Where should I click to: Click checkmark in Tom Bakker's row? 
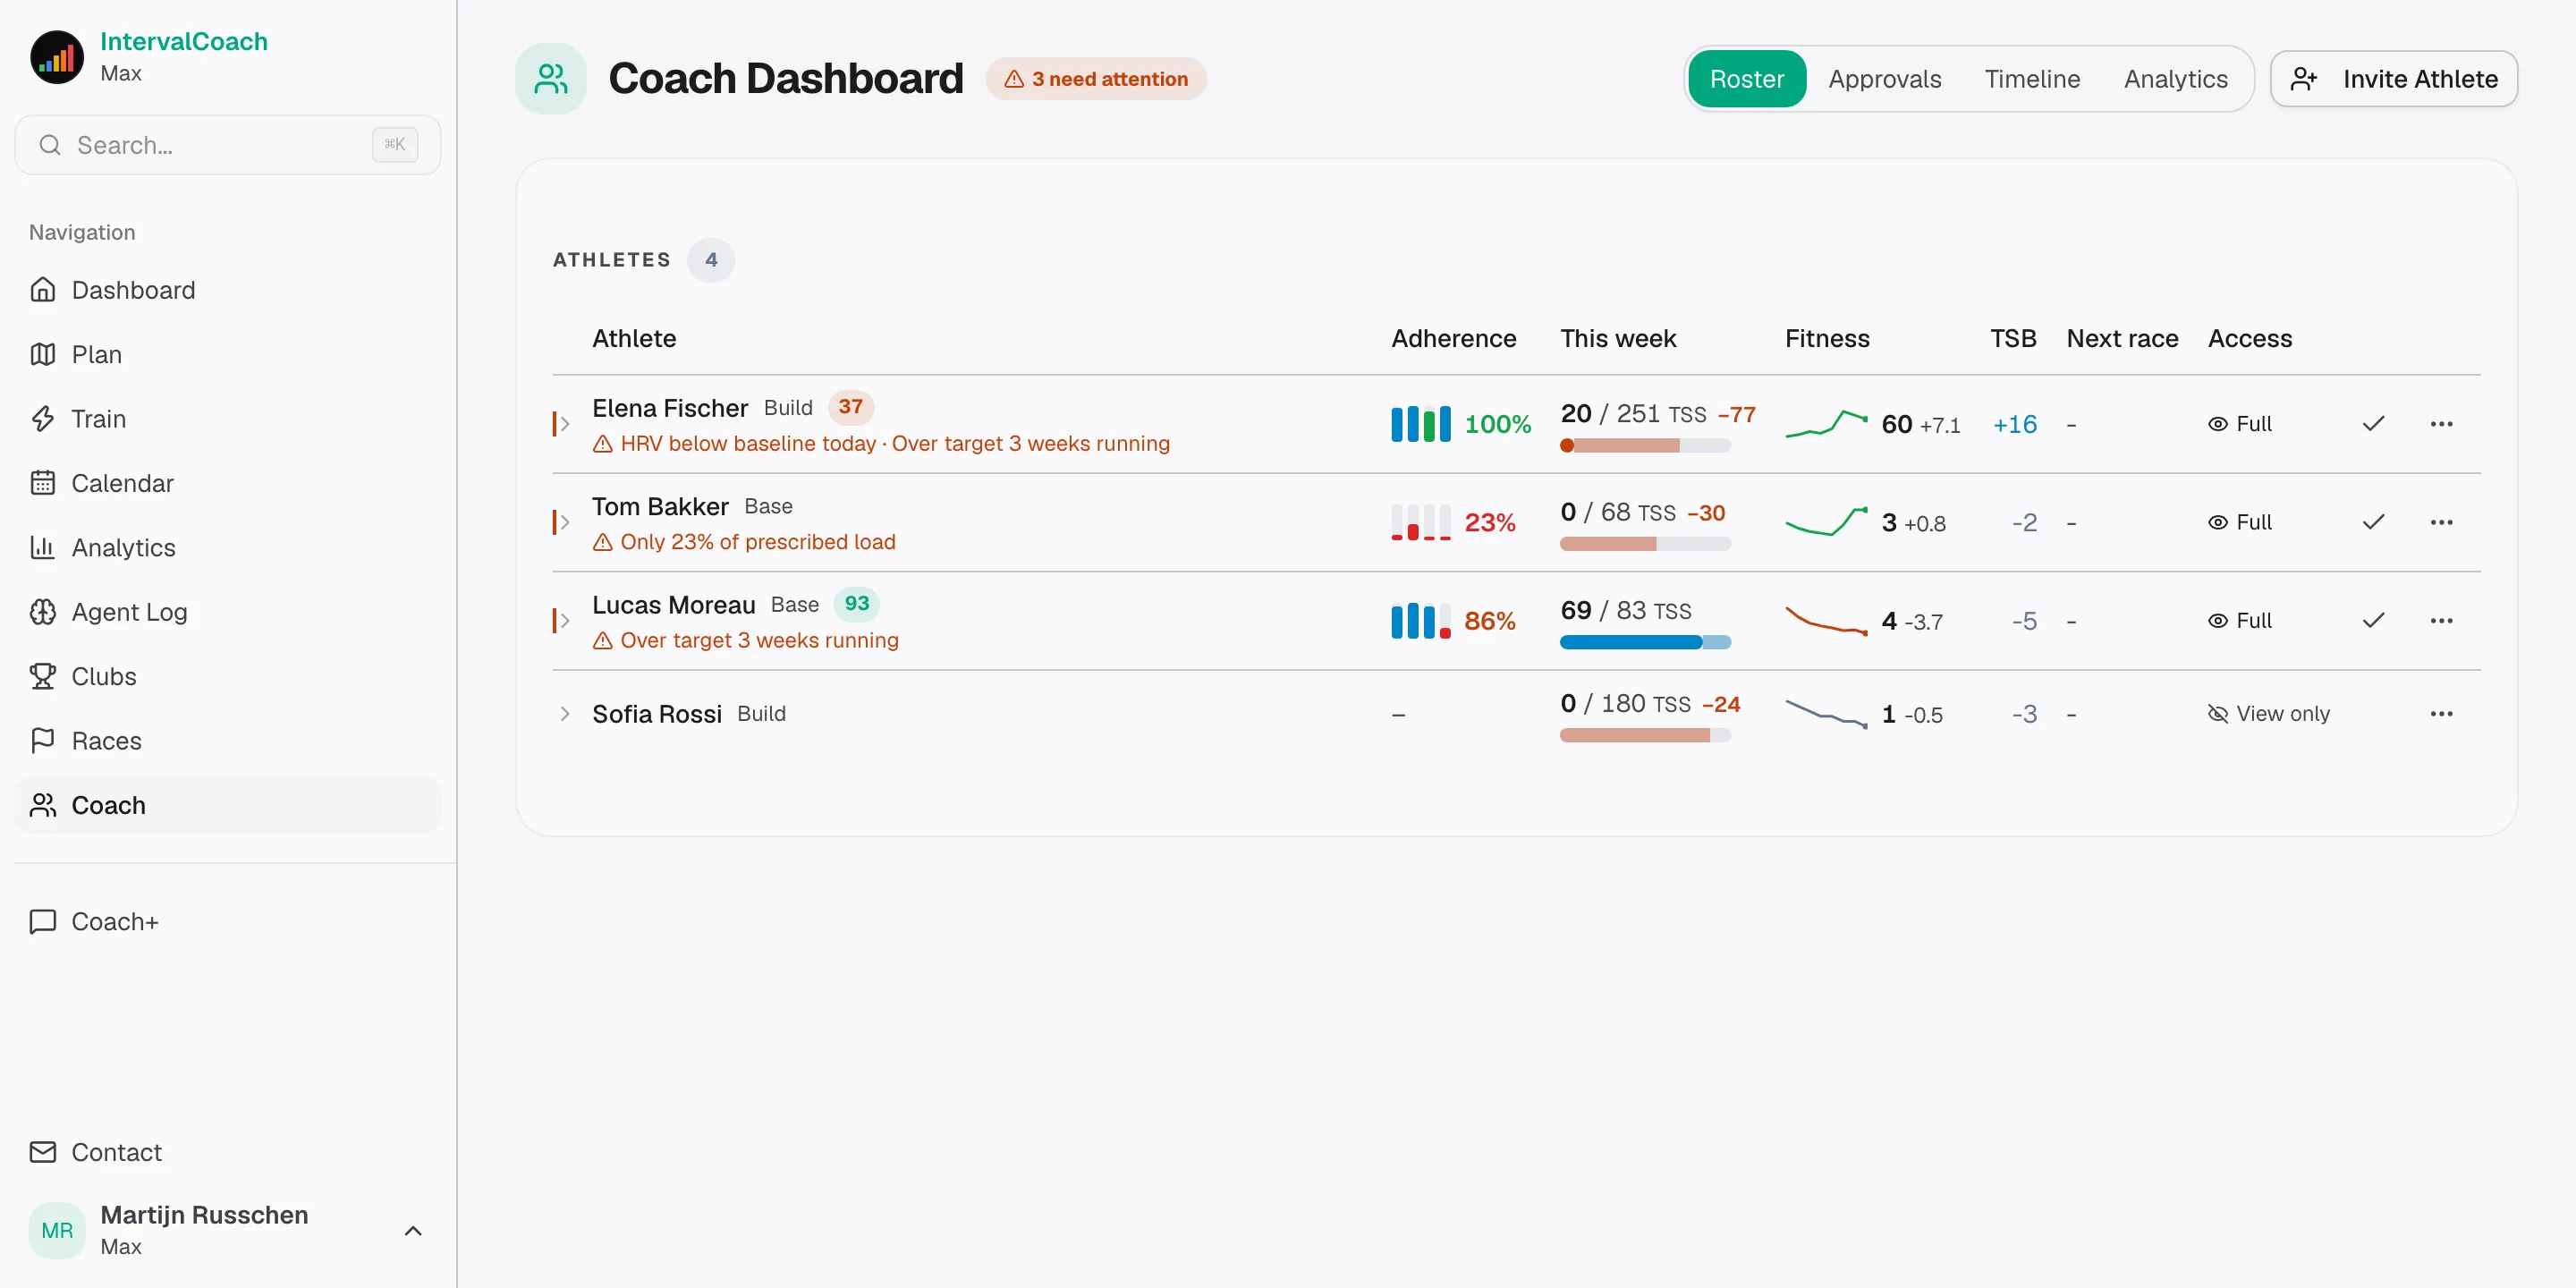click(2373, 522)
